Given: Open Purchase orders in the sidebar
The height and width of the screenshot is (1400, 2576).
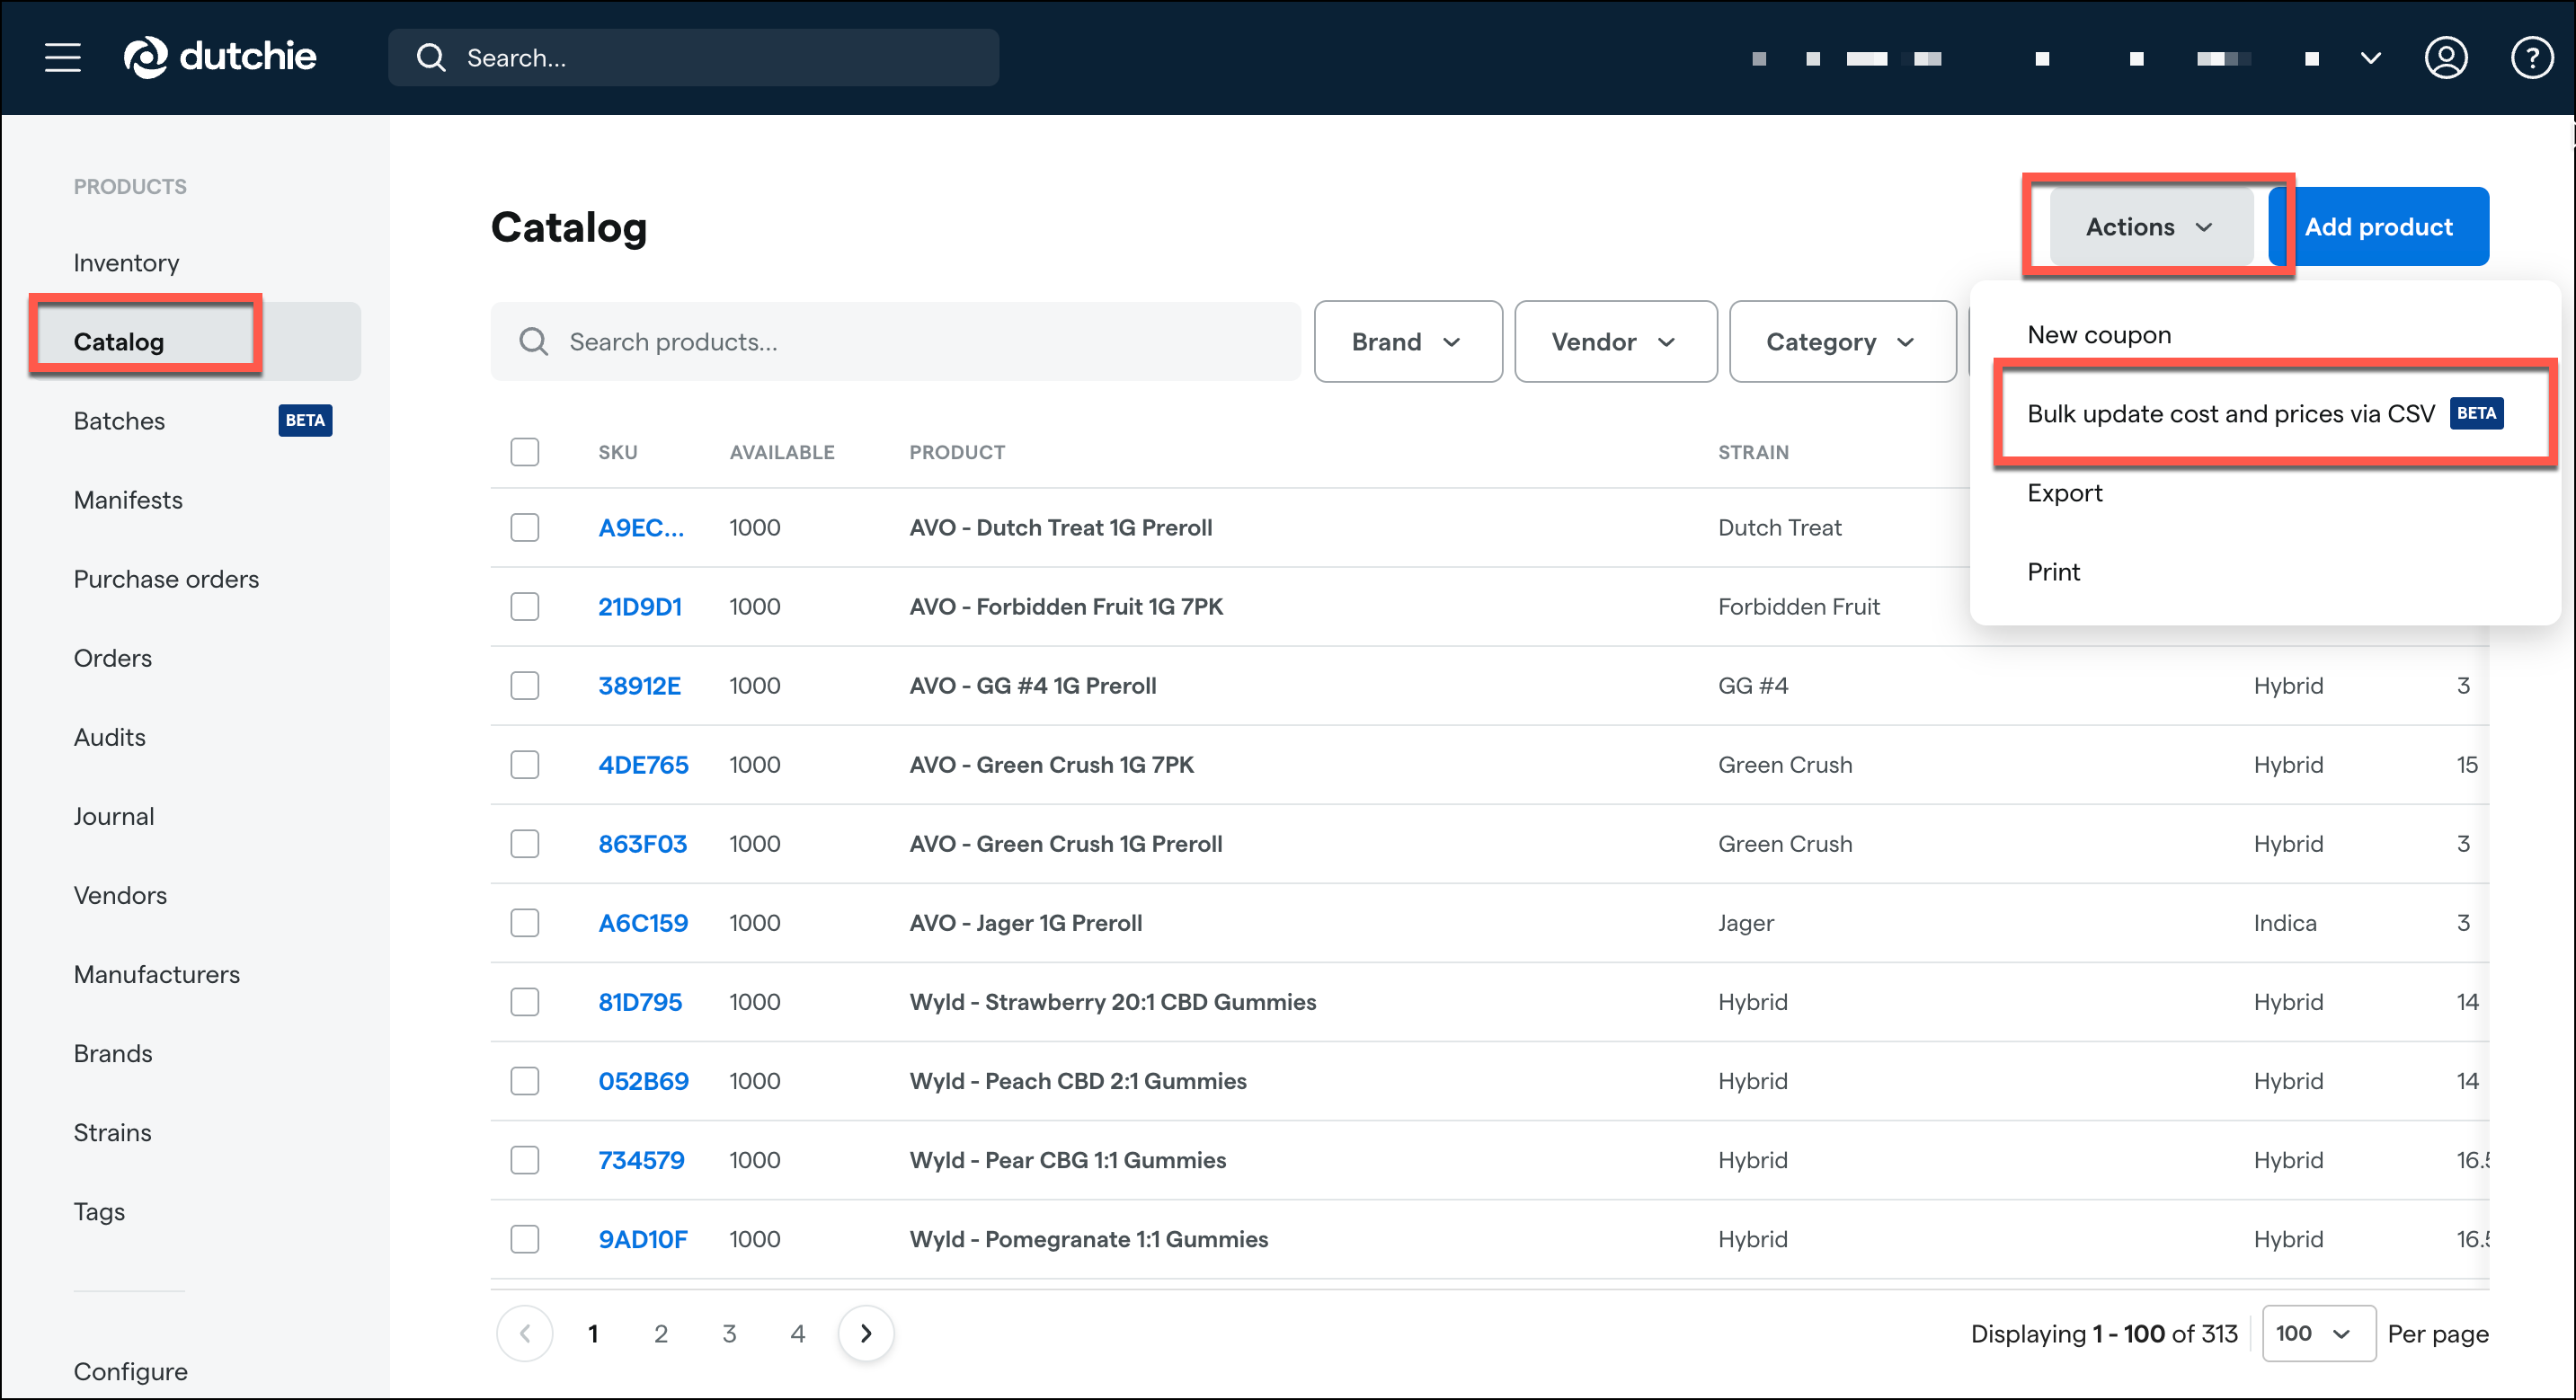Looking at the screenshot, I should click(166, 578).
